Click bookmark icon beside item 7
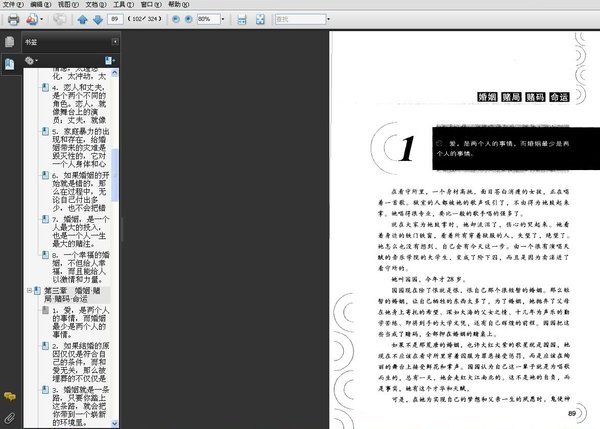 coord(45,219)
